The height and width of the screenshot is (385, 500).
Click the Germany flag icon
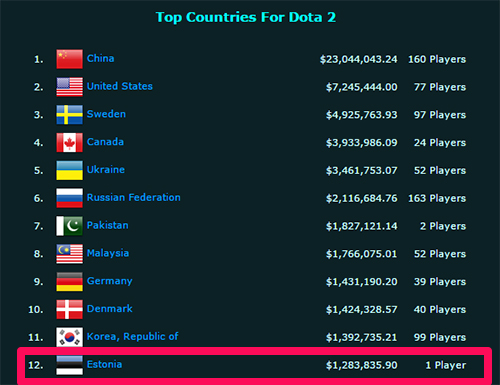tap(69, 281)
